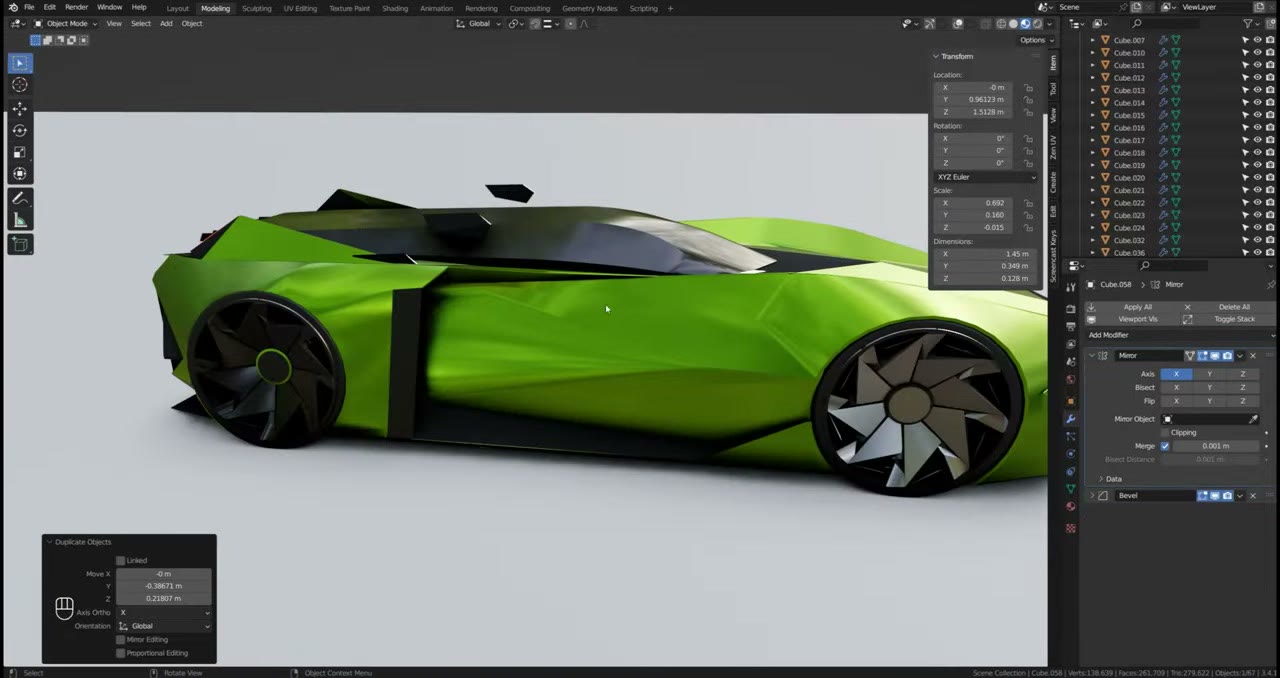Open the Modifiers properties tab (wrench)
Screen dimensions: 1280x678
[x=1071, y=419]
